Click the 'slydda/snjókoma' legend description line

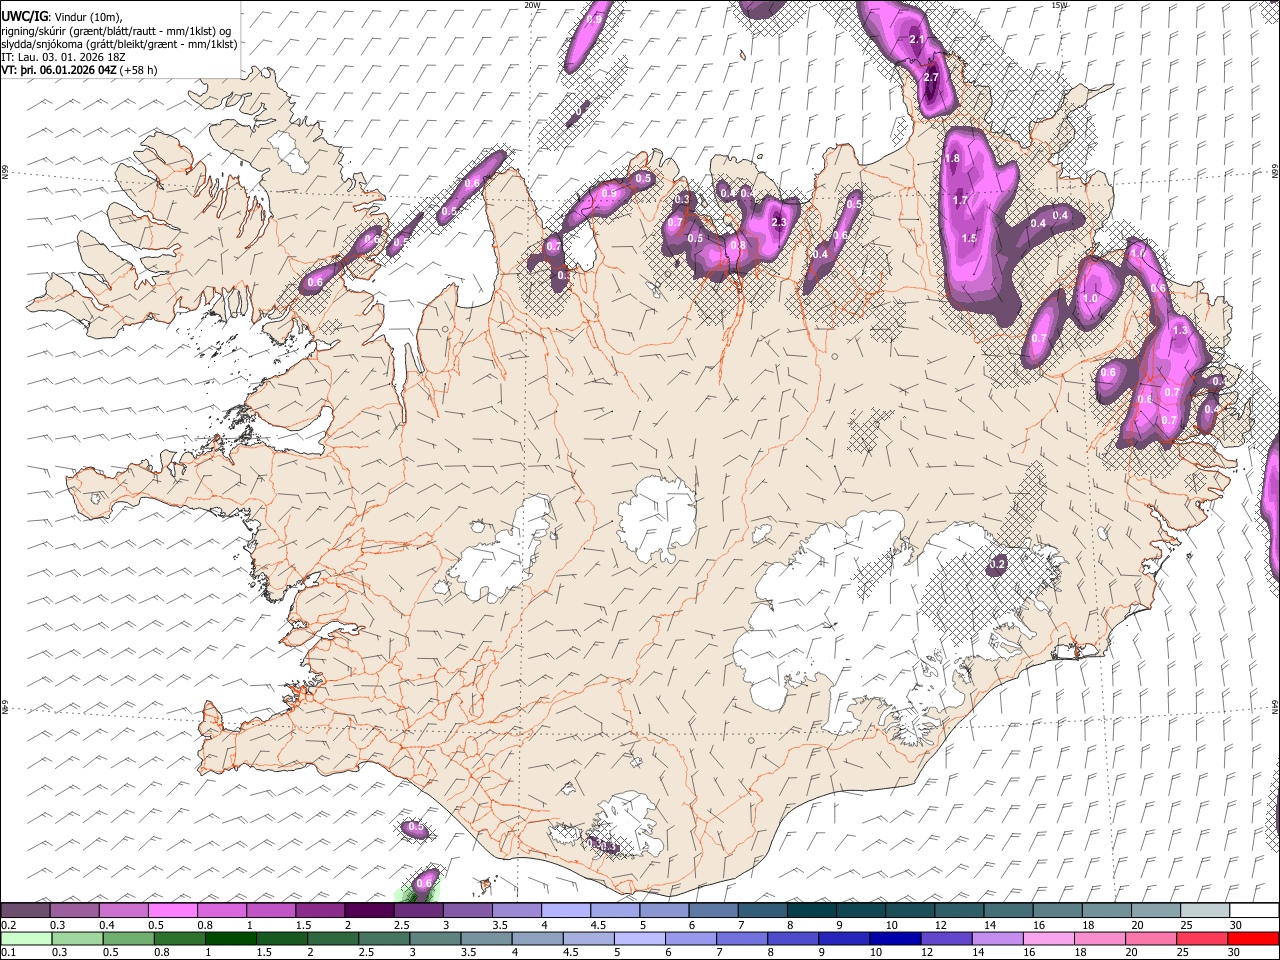pyautogui.click(x=120, y=44)
